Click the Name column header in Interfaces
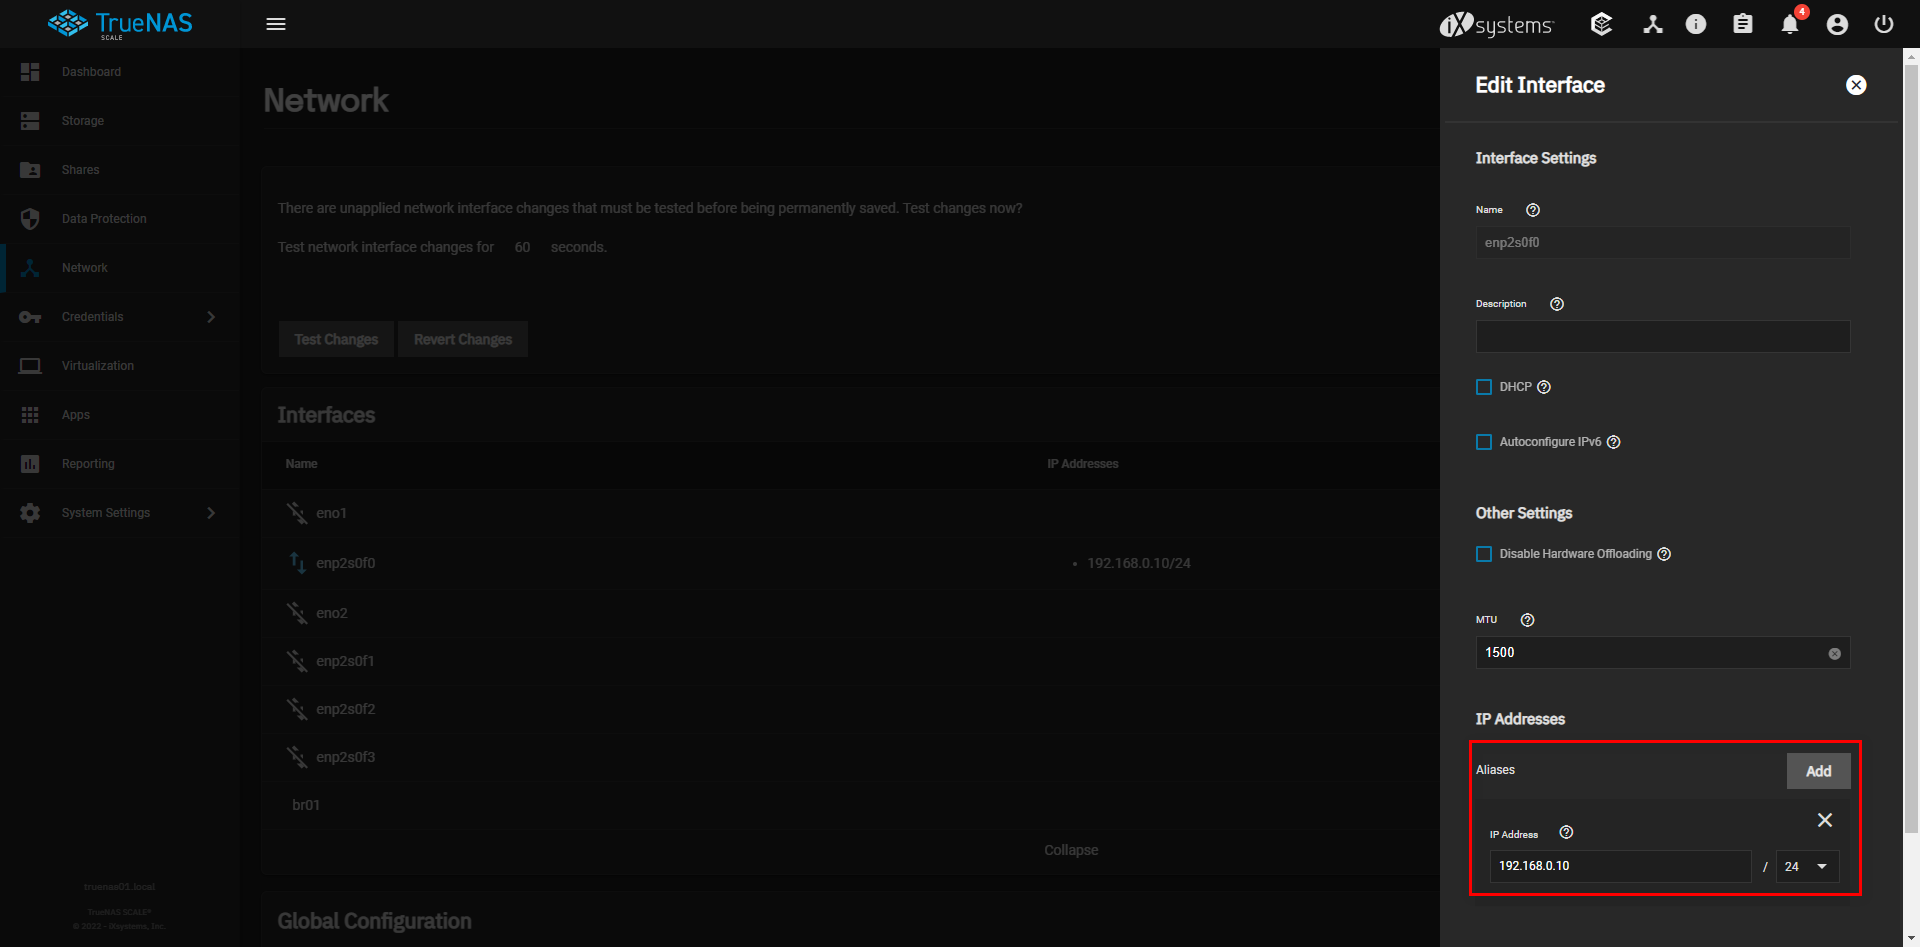Viewport: 1920px width, 948px height. [301, 464]
